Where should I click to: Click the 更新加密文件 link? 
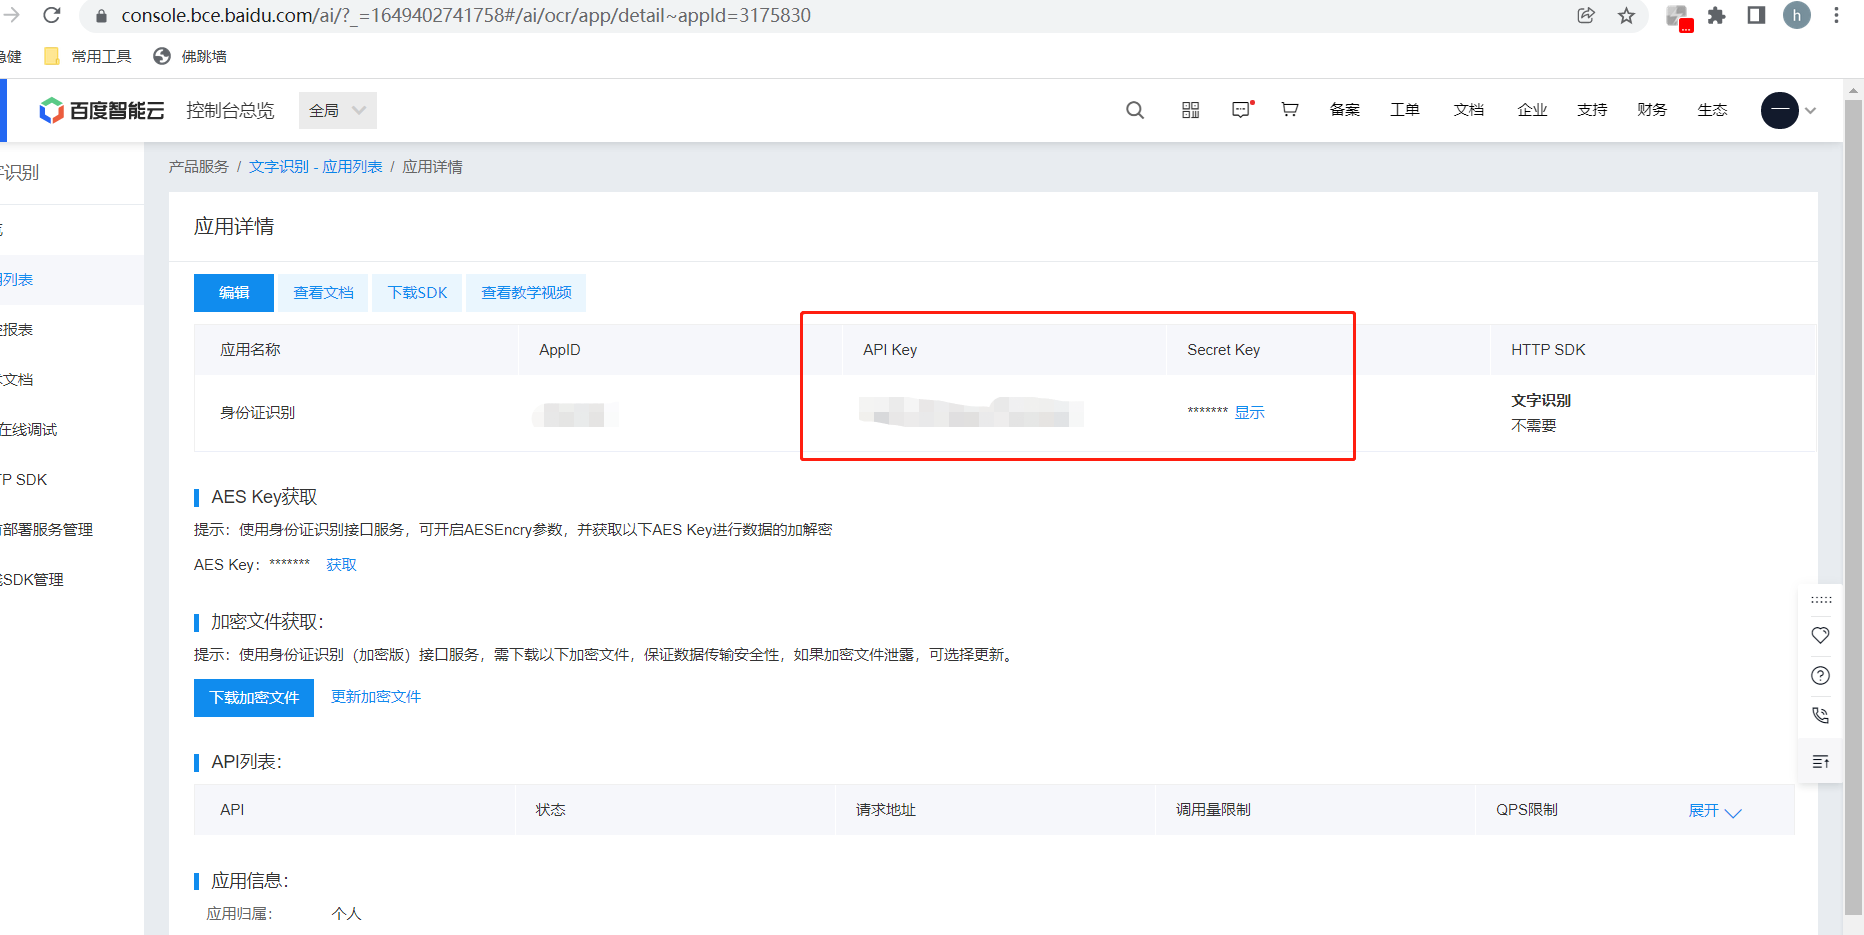[x=376, y=697]
